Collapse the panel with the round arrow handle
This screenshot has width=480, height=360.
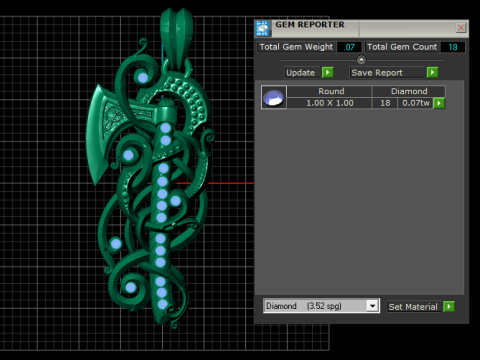click(361, 60)
